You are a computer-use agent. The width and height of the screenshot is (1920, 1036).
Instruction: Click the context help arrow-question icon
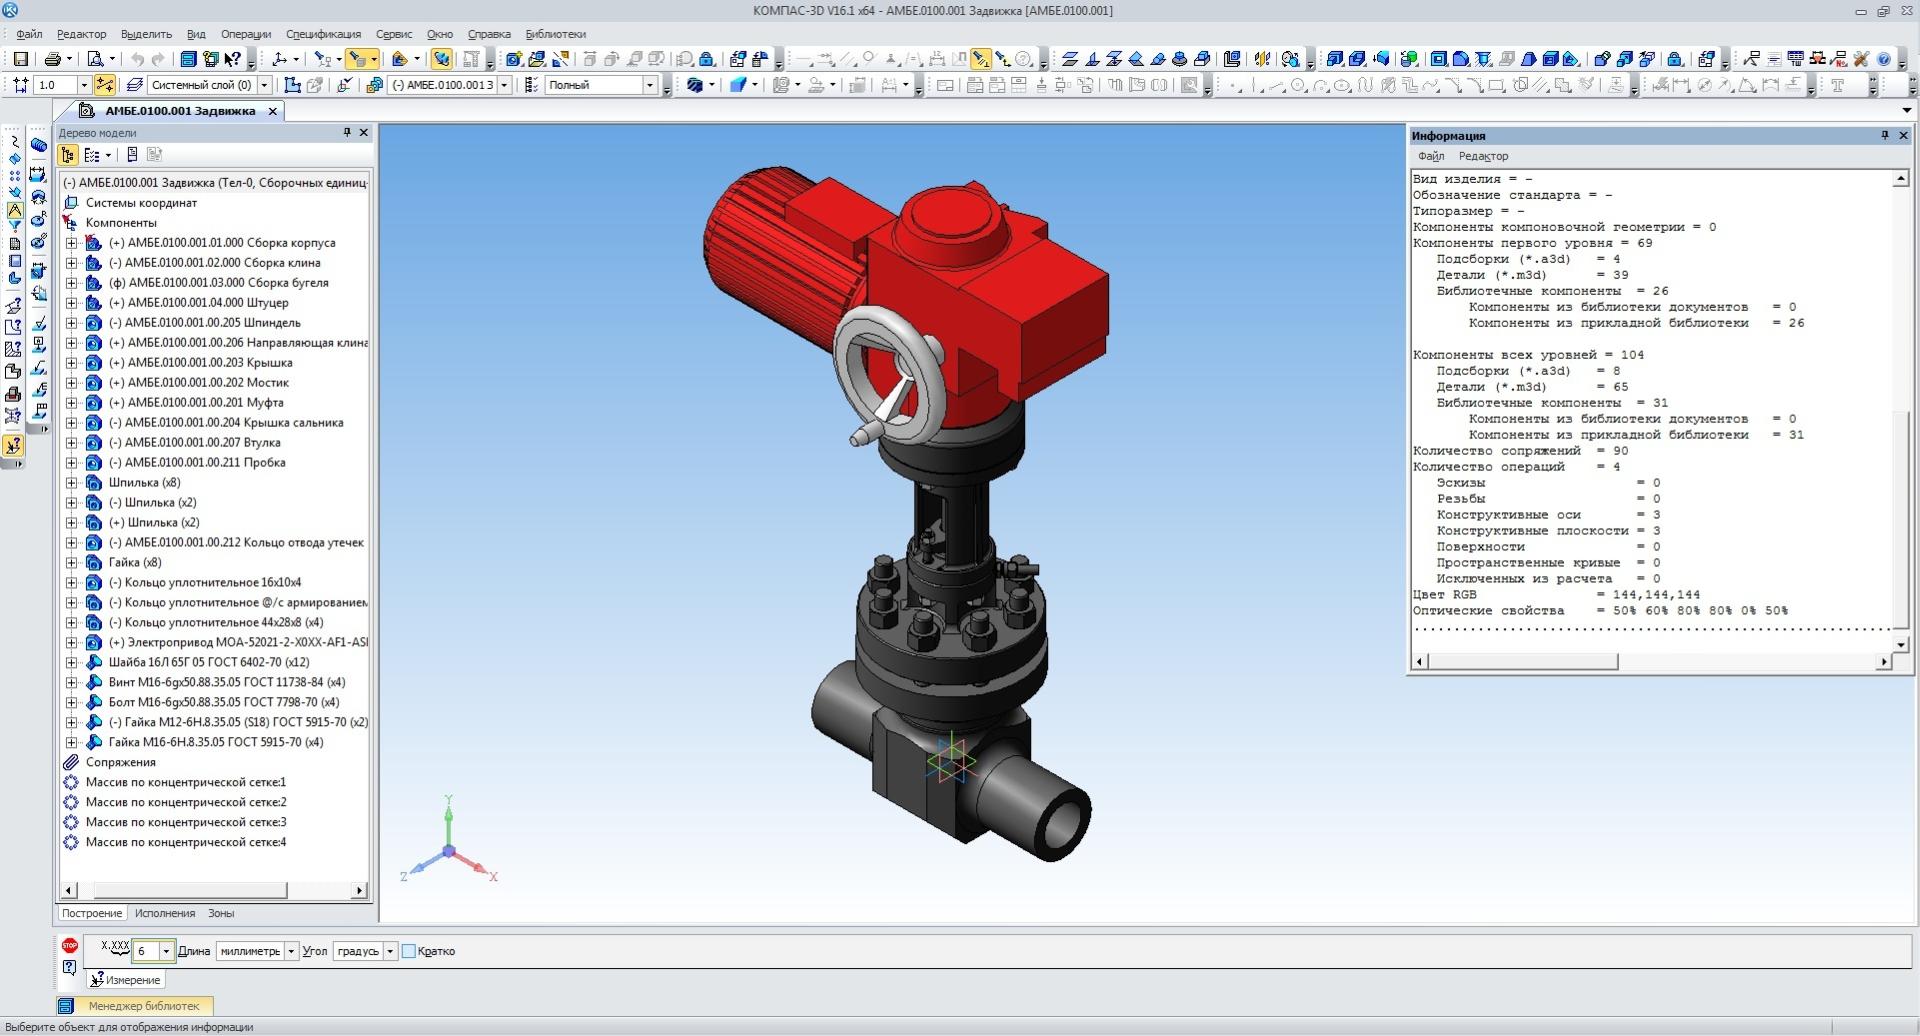pos(232,59)
